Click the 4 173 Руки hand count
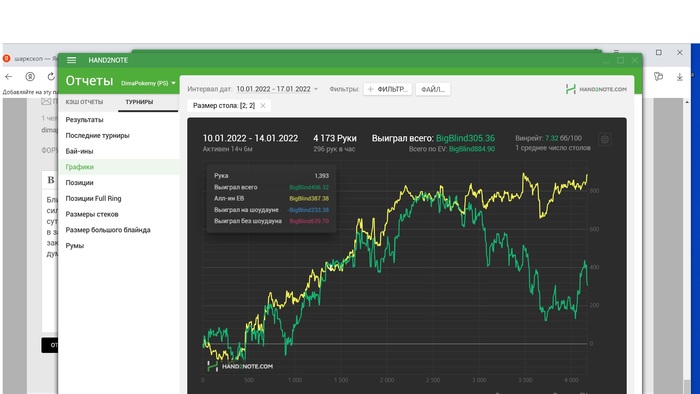Screen dimensions: 700x394 [x=335, y=138]
